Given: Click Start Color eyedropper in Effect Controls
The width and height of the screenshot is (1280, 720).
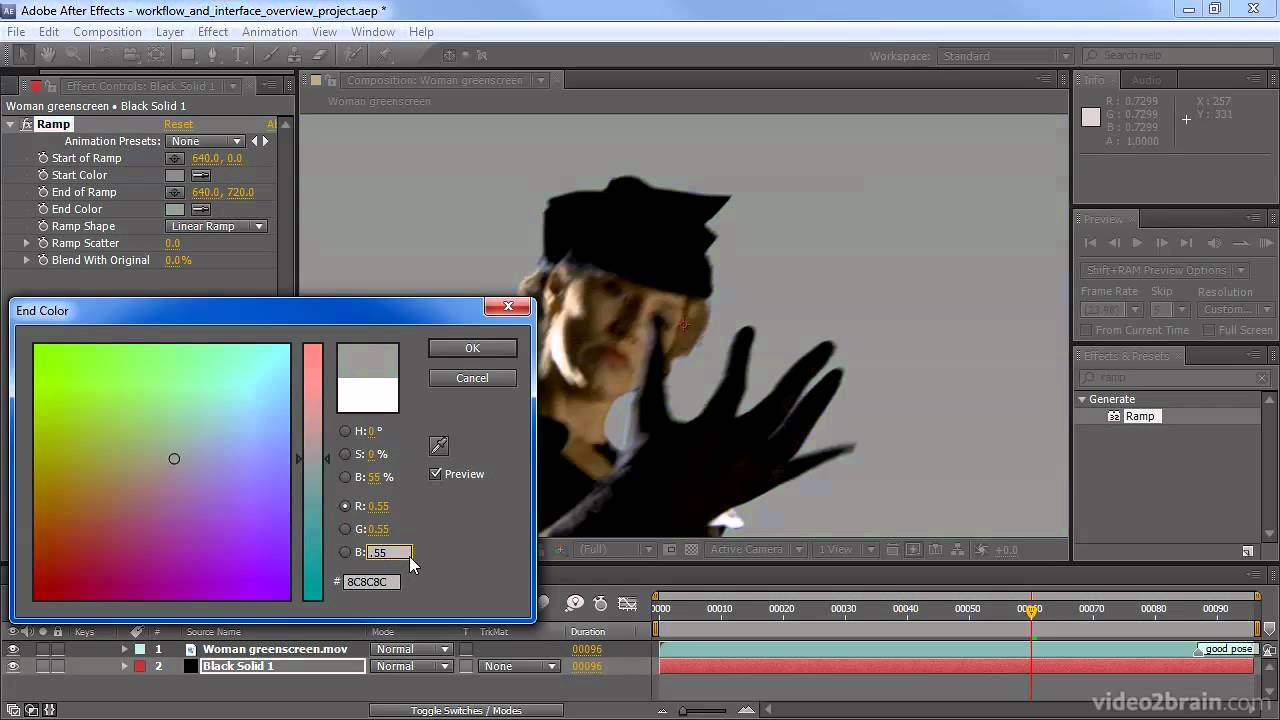Looking at the screenshot, I should click(x=201, y=175).
